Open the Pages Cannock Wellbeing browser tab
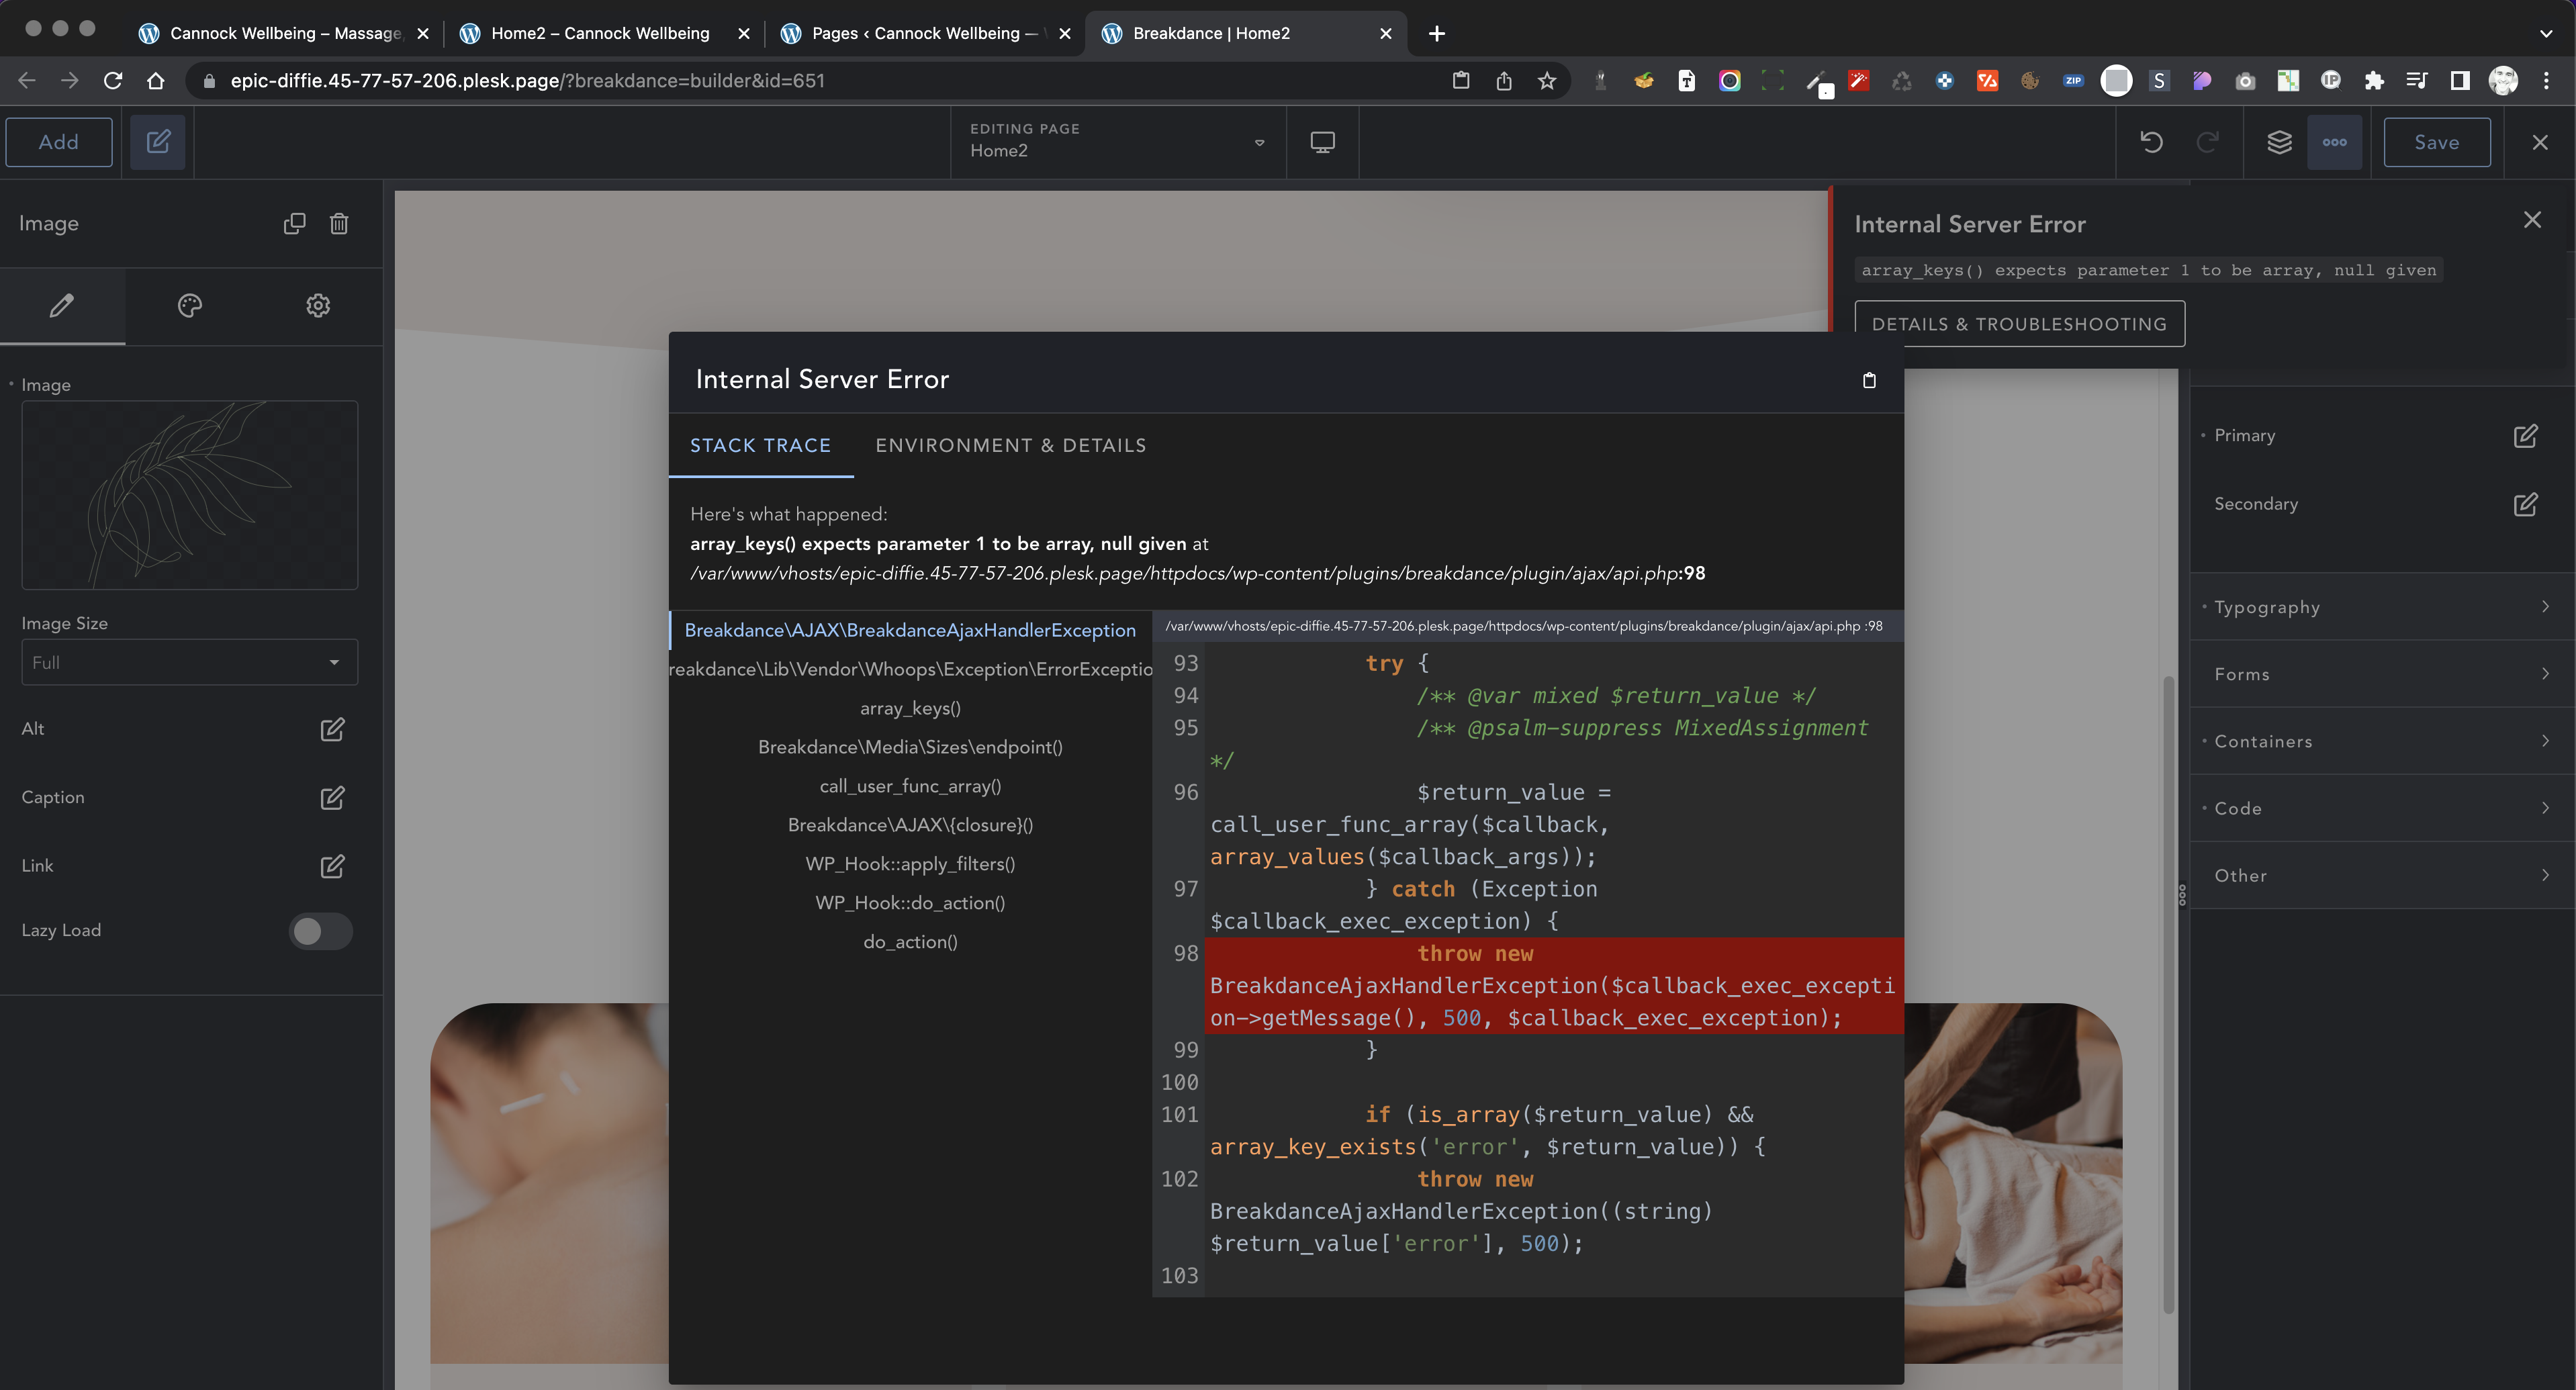The width and height of the screenshot is (2576, 1390). pyautogui.click(x=920, y=33)
